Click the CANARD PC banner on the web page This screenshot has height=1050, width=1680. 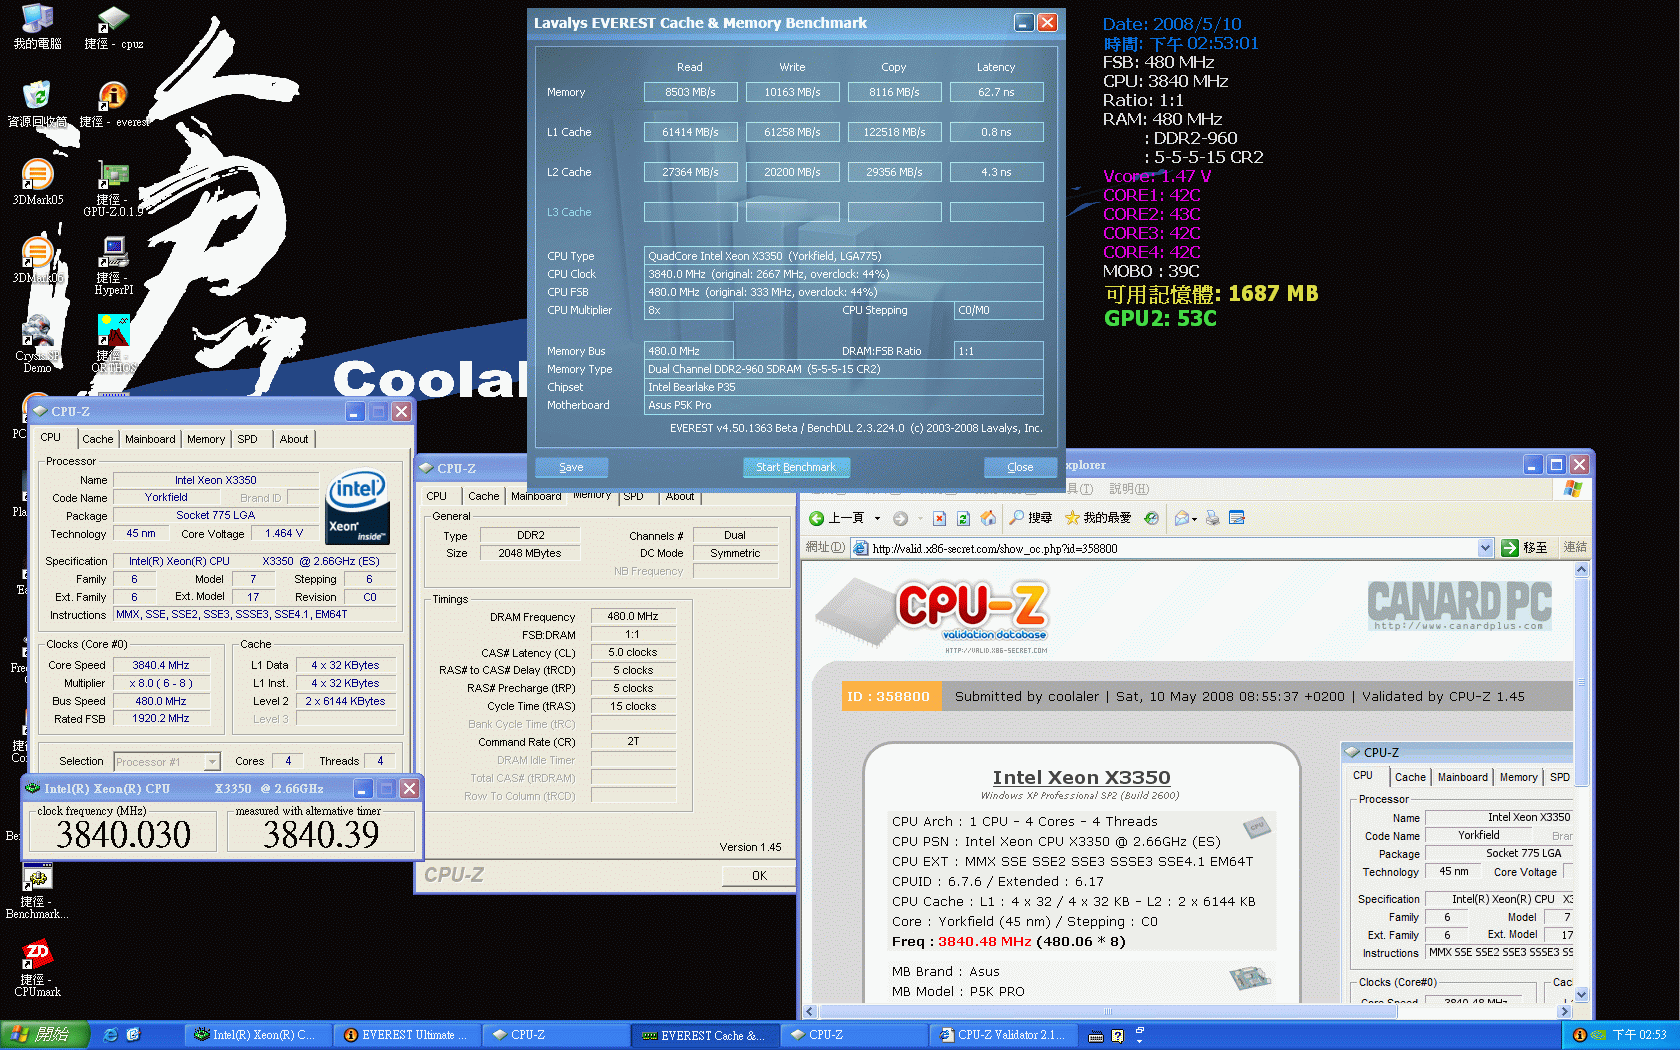(x=1459, y=604)
